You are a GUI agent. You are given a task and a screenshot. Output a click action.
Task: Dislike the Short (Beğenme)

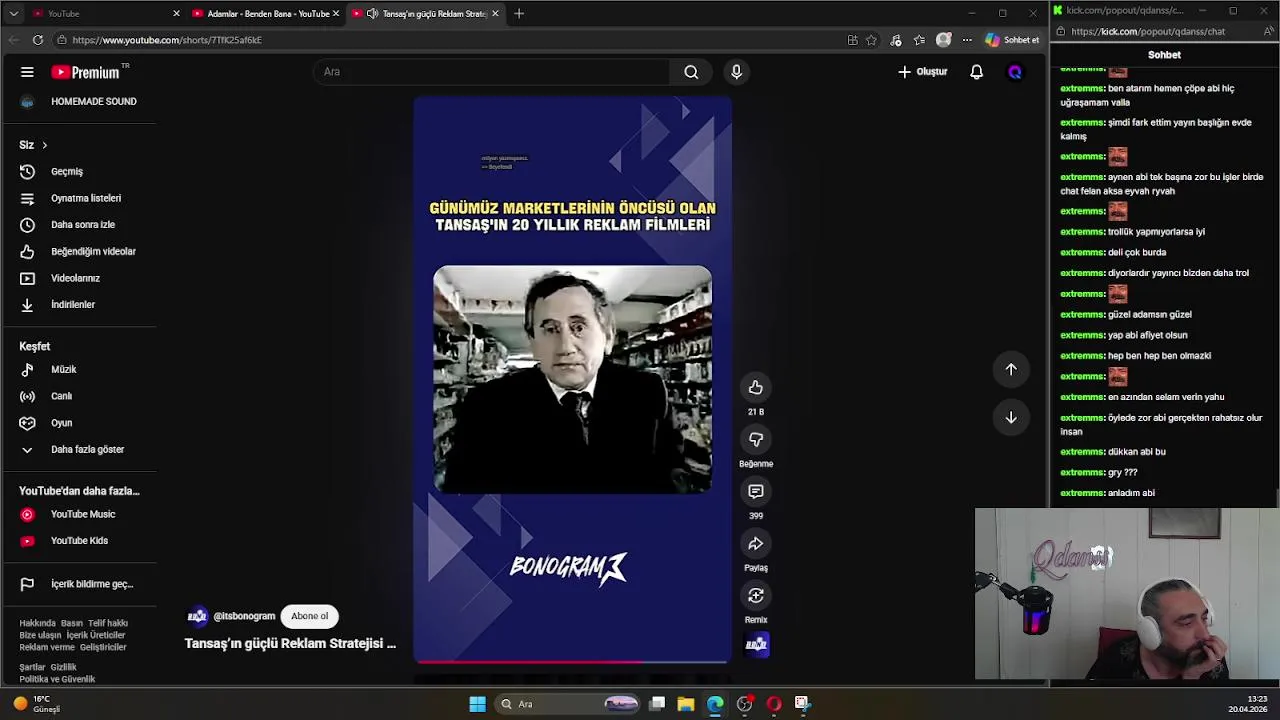tap(756, 440)
